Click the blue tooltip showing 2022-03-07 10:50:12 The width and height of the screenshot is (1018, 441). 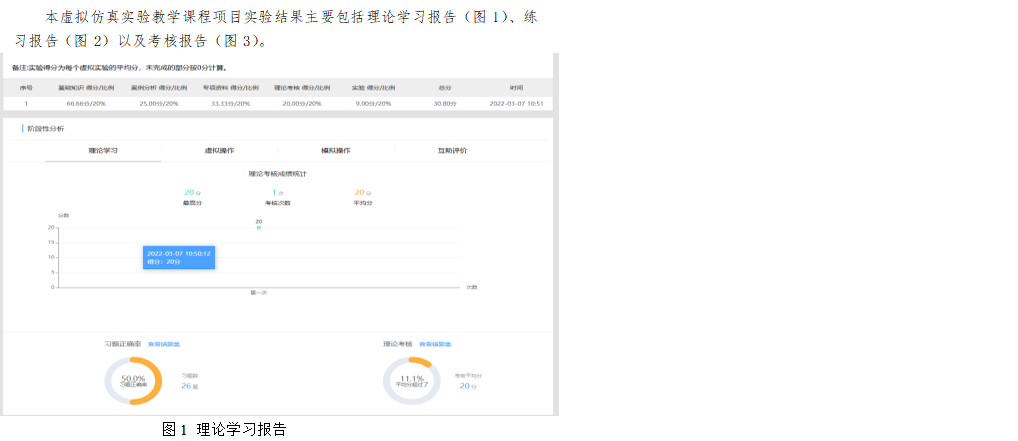[178, 257]
